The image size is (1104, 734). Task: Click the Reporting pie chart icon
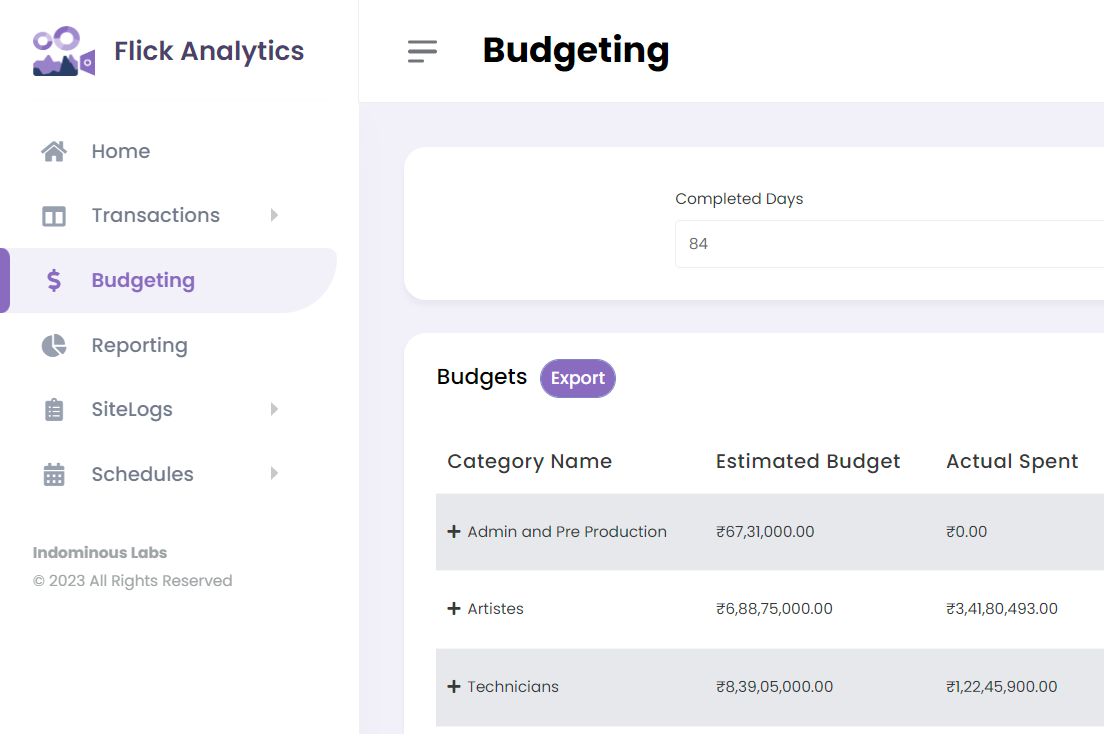[54, 345]
